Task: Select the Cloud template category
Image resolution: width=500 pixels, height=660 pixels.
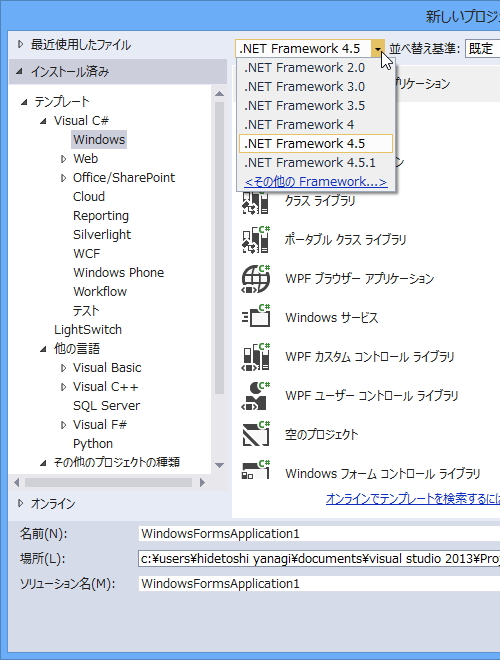Action: pos(89,197)
